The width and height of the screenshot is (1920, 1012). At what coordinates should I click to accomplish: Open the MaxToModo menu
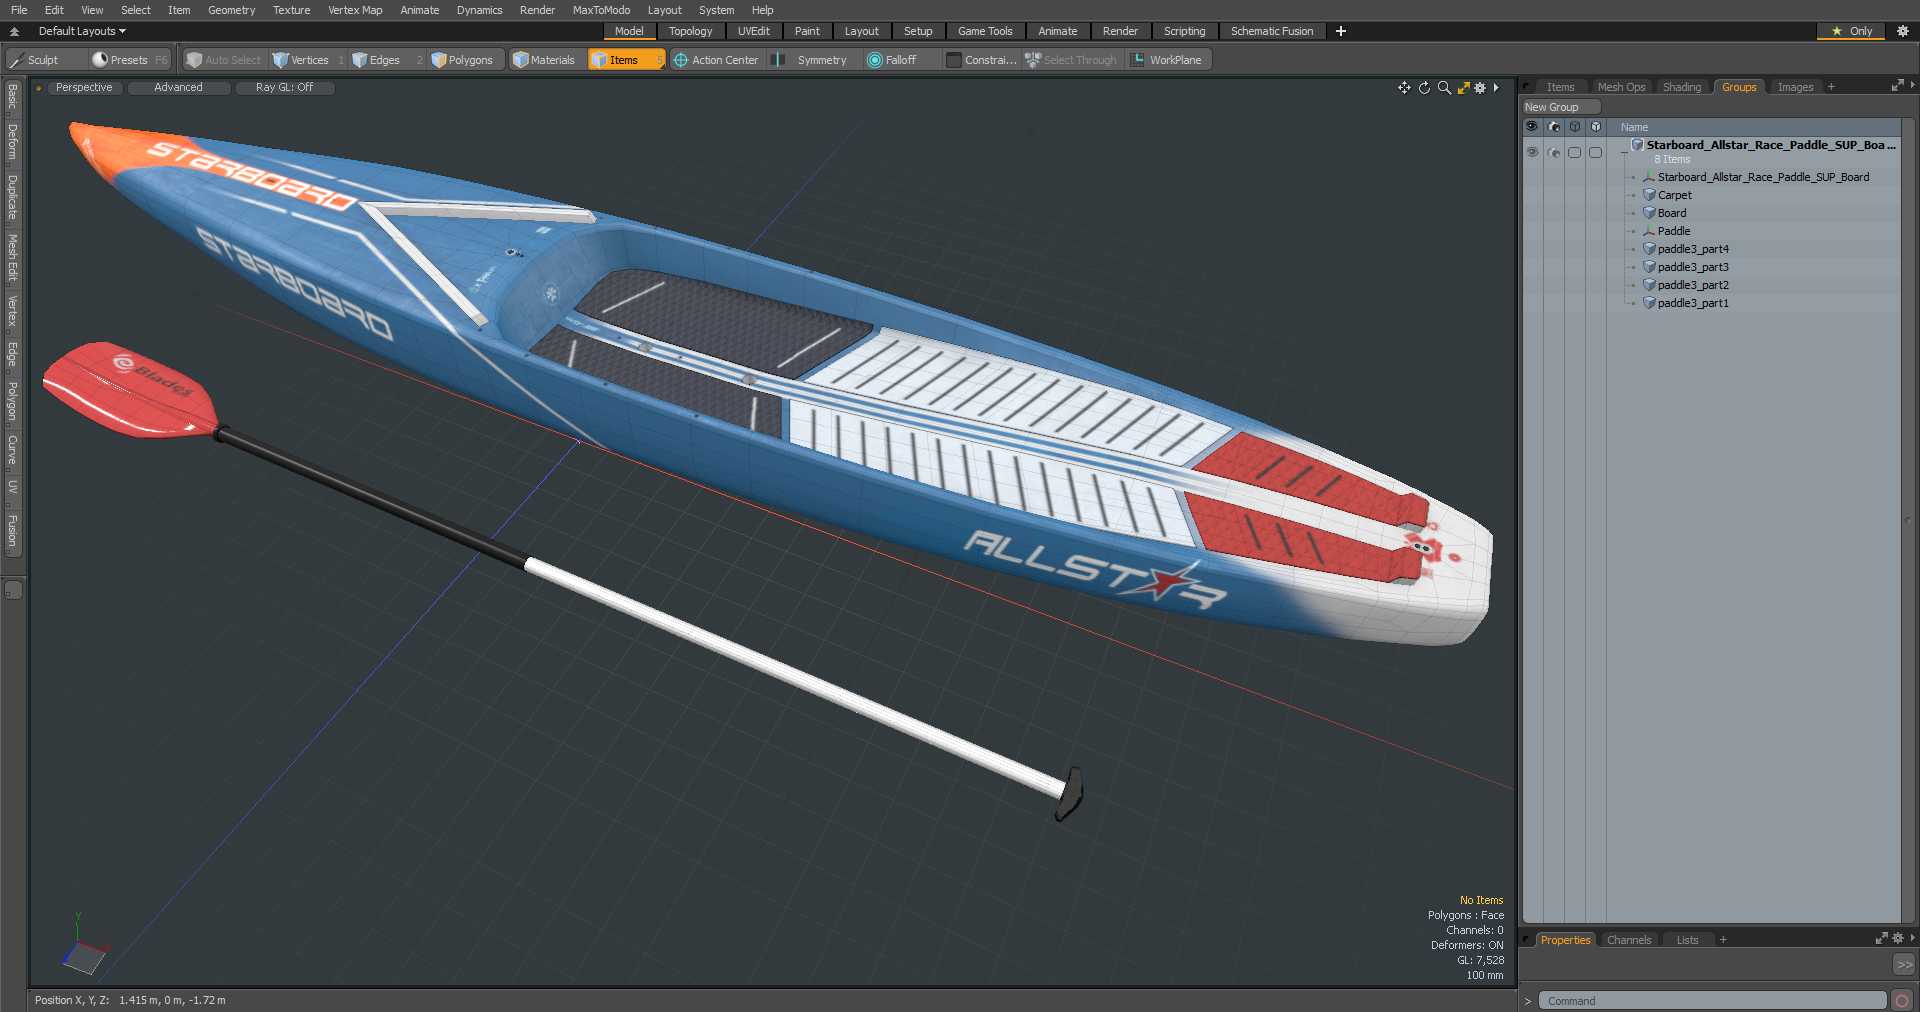pyautogui.click(x=601, y=10)
